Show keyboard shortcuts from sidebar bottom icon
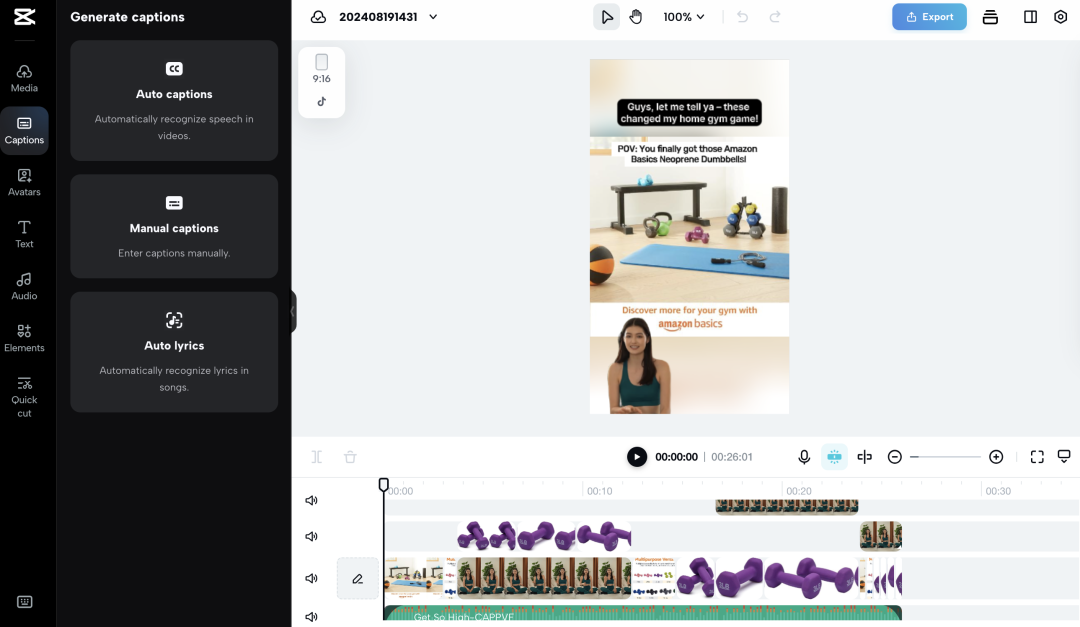 coord(24,602)
